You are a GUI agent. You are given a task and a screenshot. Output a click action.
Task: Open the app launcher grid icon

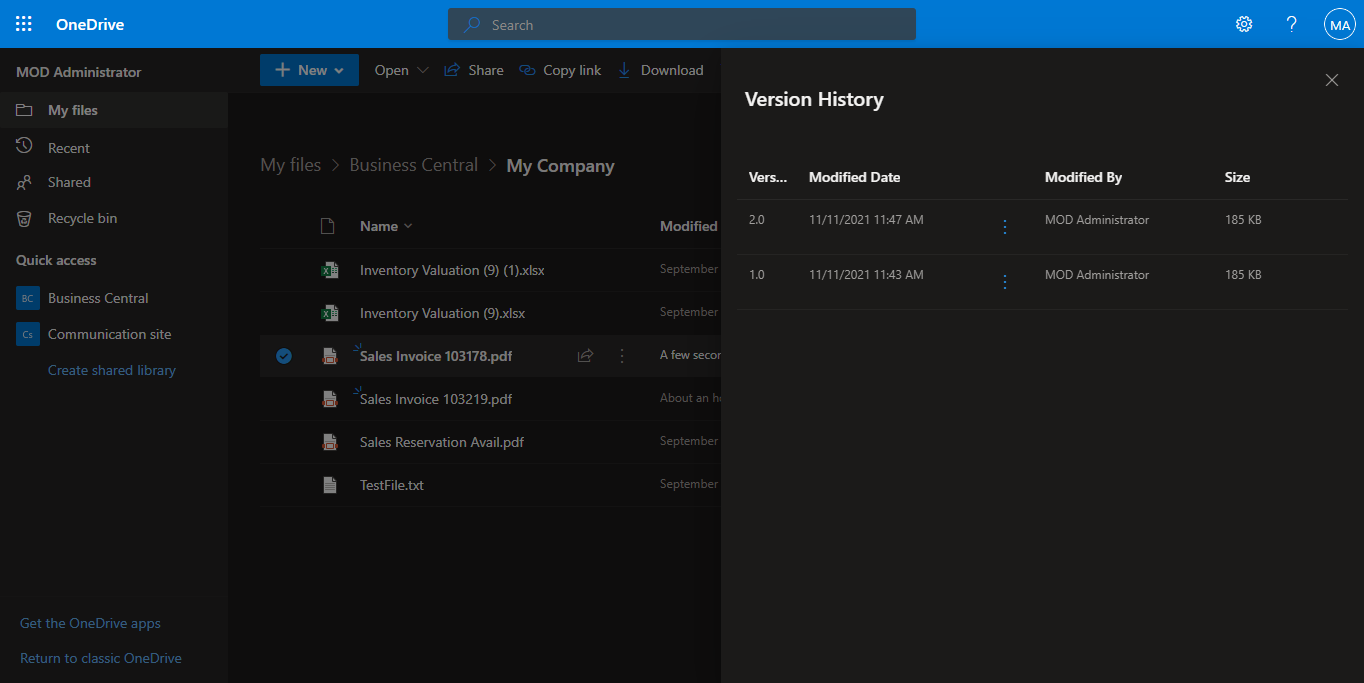pyautogui.click(x=23, y=23)
